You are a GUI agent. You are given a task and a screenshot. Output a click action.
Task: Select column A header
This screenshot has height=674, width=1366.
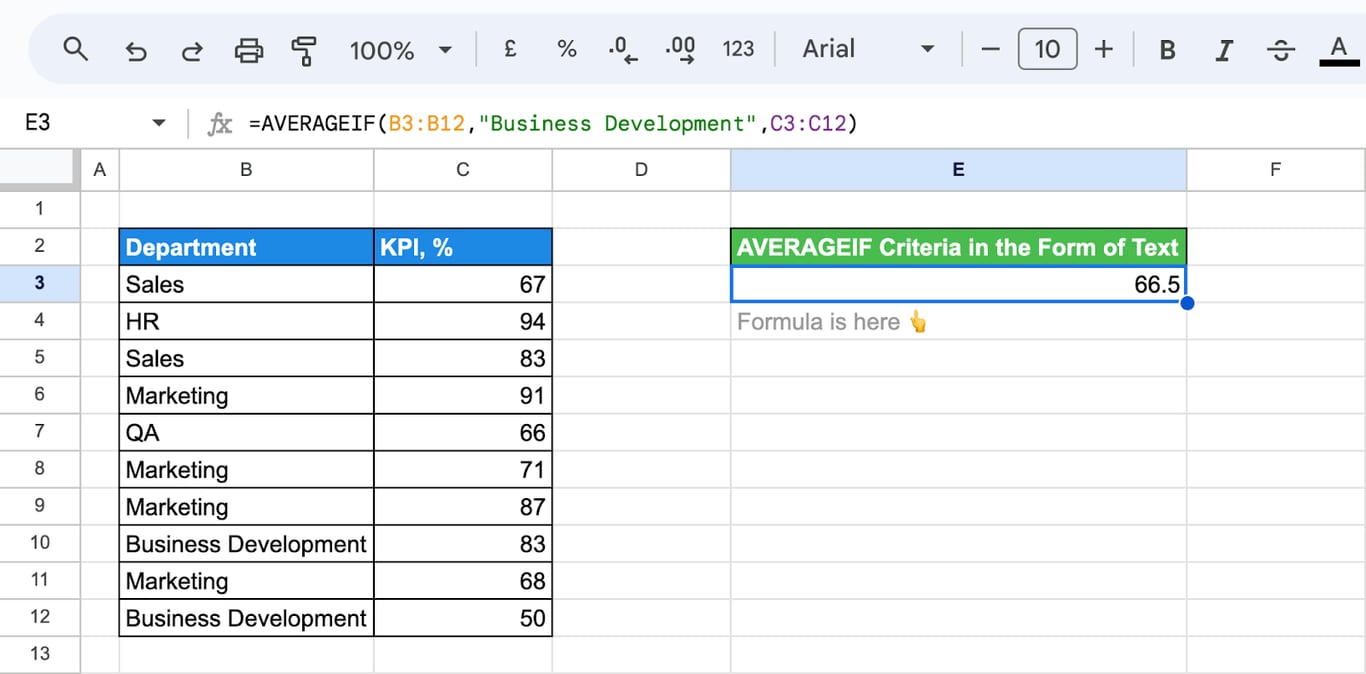pyautogui.click(x=99, y=170)
